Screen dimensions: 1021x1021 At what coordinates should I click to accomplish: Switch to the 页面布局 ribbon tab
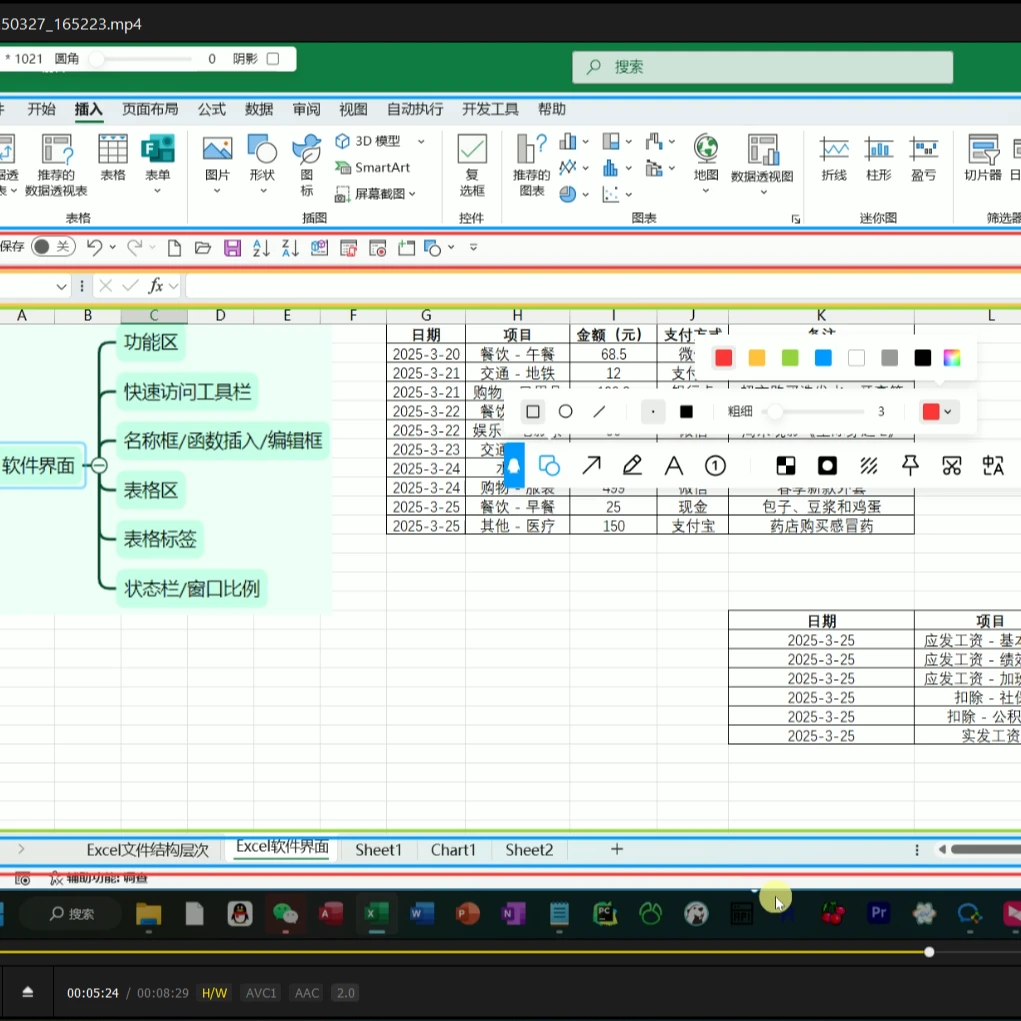[150, 109]
